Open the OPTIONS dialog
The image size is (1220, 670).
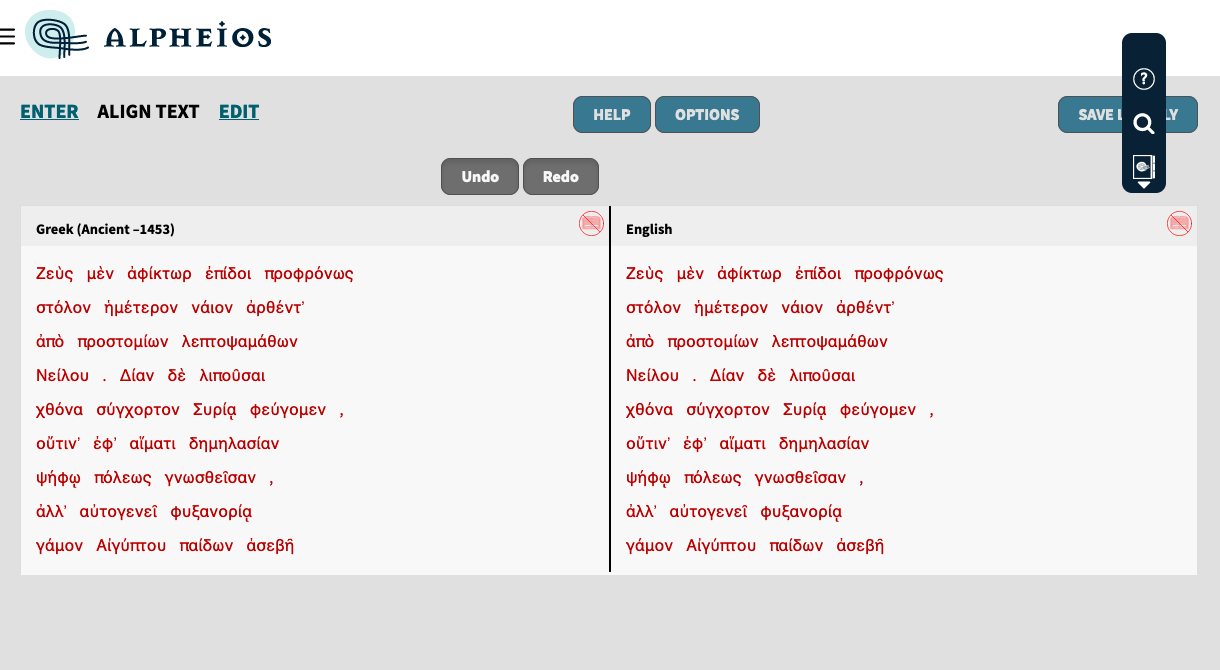(x=707, y=114)
